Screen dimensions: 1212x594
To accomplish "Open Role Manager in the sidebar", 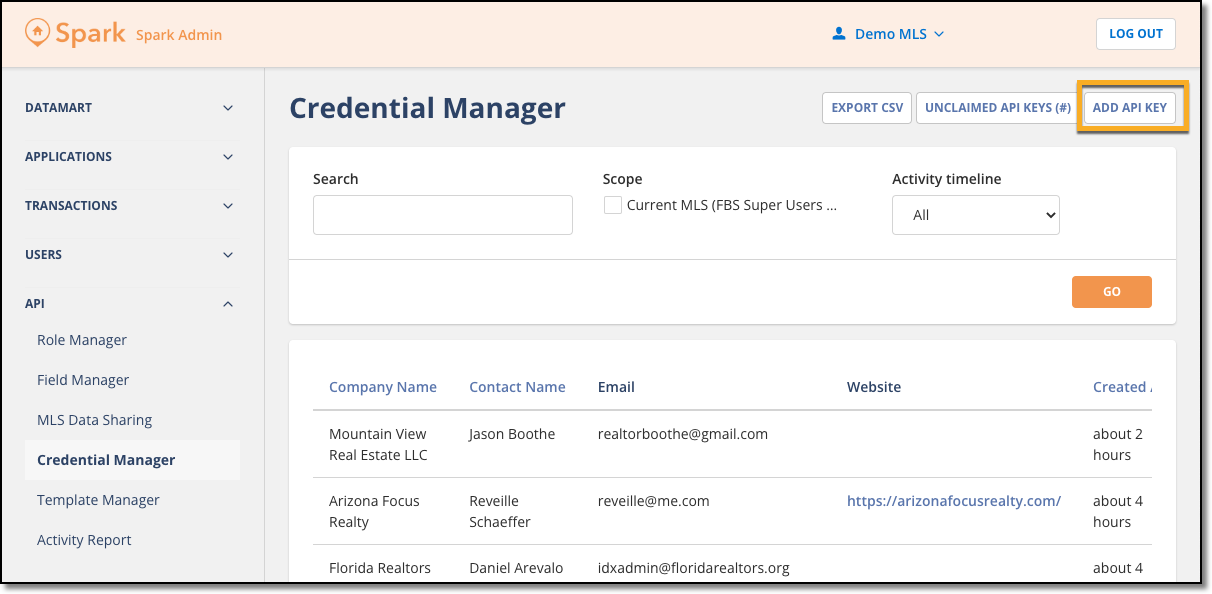I will (82, 340).
